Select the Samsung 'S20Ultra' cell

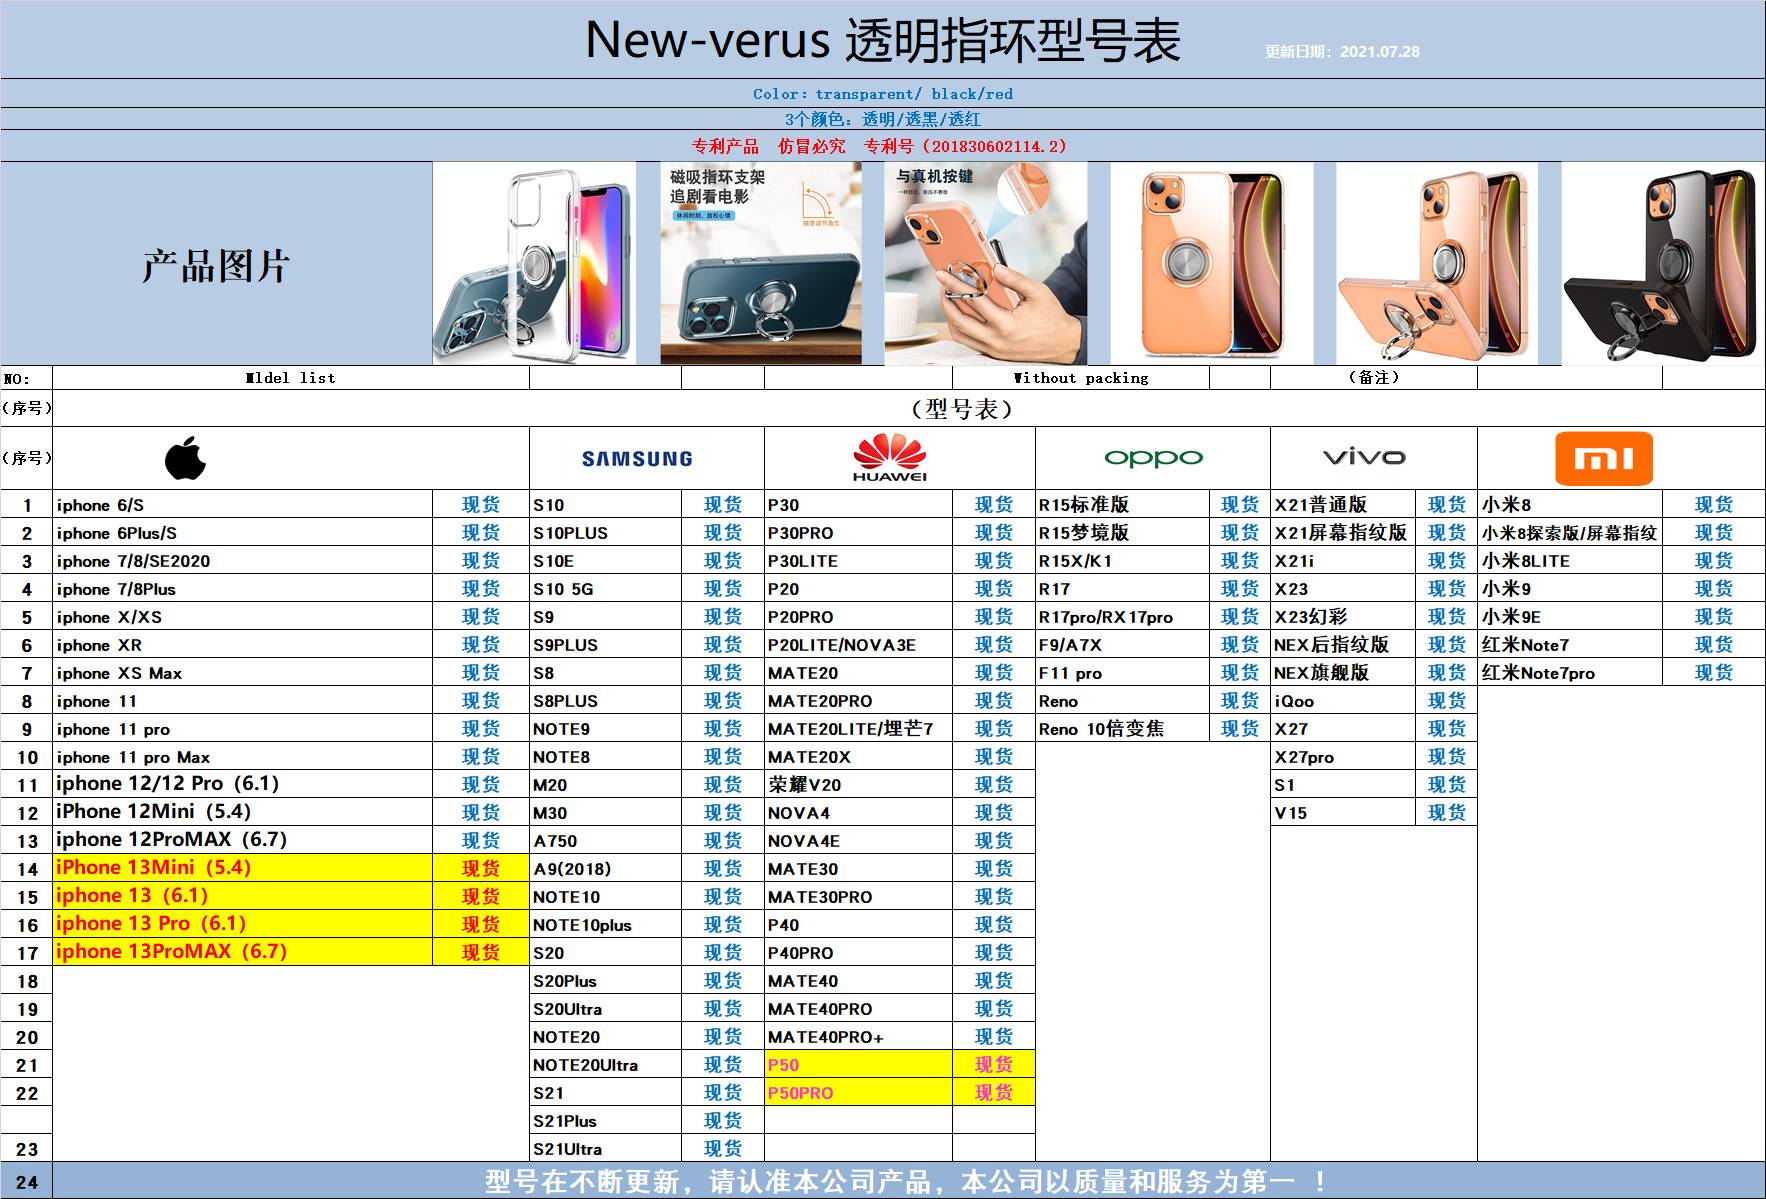pos(605,1008)
